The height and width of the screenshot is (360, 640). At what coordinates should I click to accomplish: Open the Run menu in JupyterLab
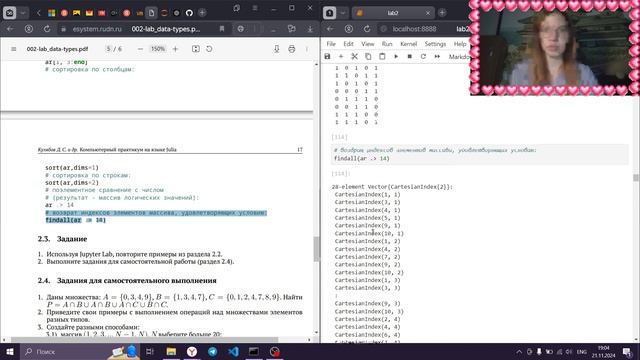click(x=387, y=44)
